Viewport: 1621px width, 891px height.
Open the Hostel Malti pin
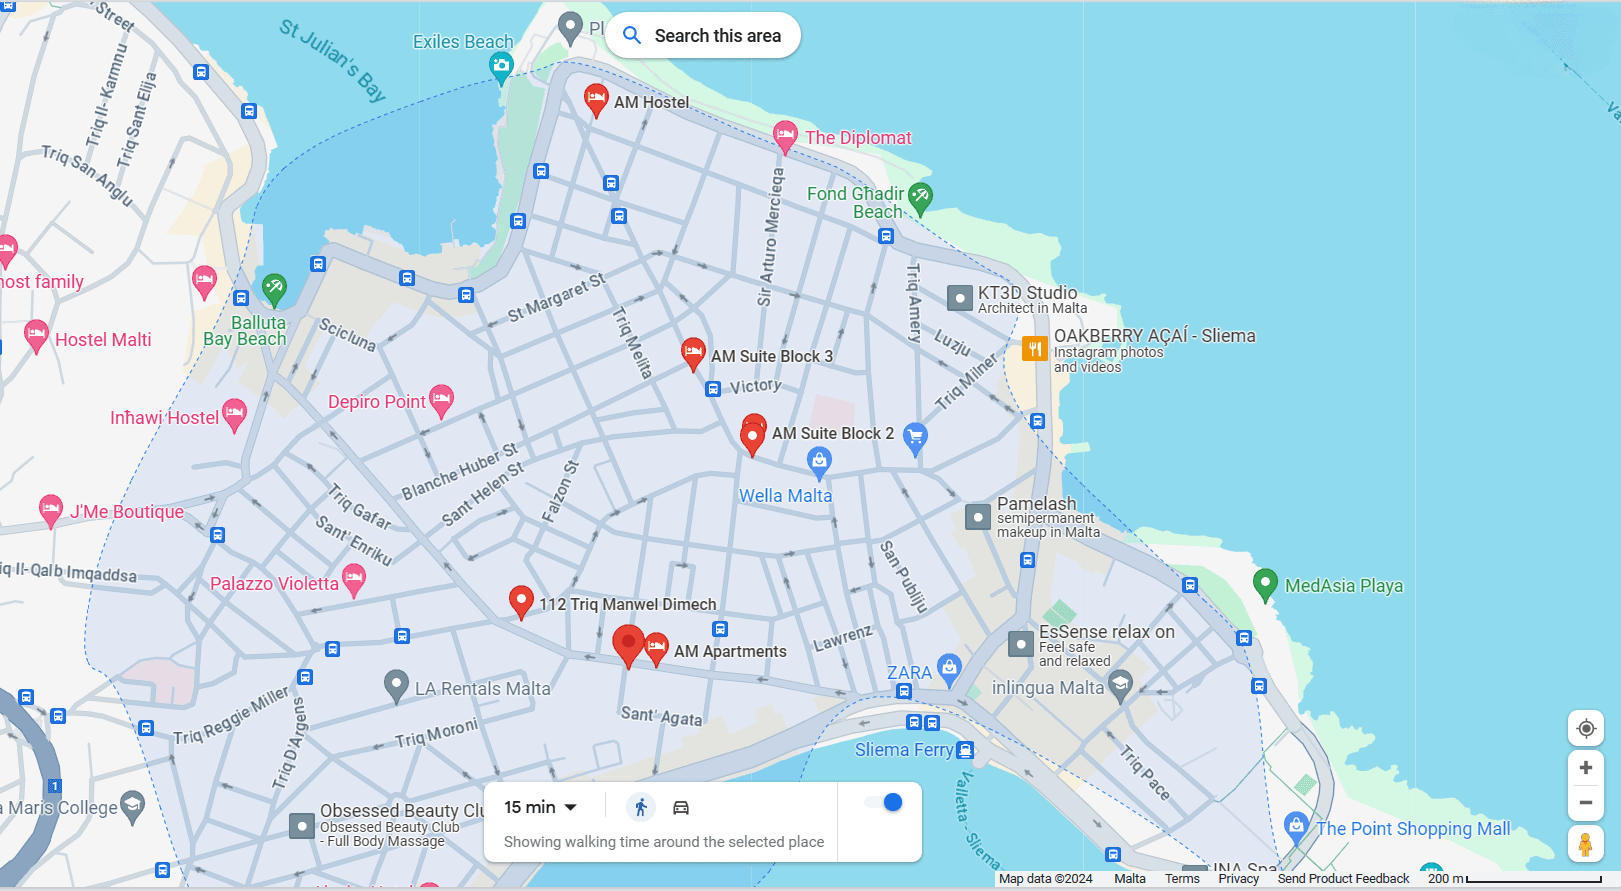click(37, 336)
